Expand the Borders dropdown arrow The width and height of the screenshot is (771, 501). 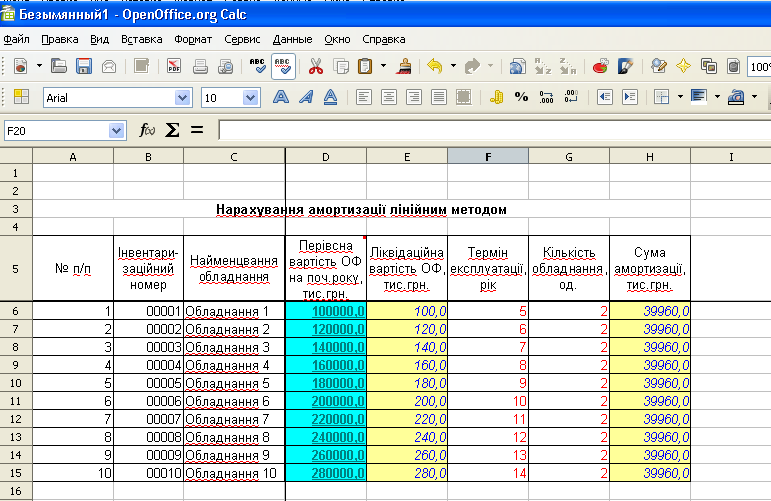tap(681, 97)
